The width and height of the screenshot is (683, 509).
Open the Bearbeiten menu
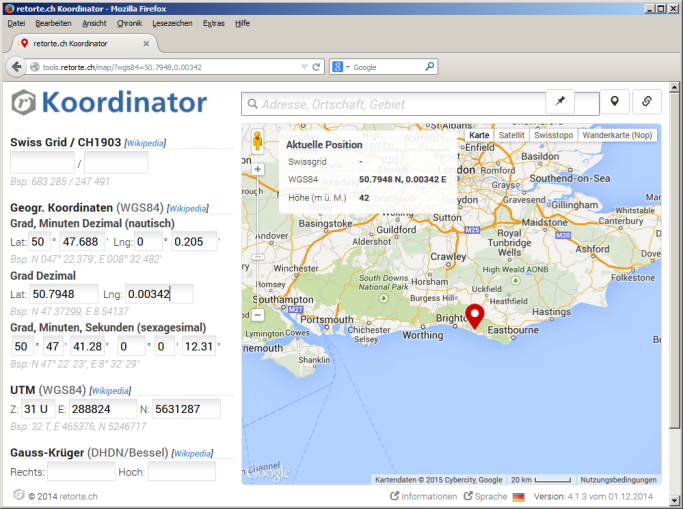pyautogui.click(x=53, y=24)
